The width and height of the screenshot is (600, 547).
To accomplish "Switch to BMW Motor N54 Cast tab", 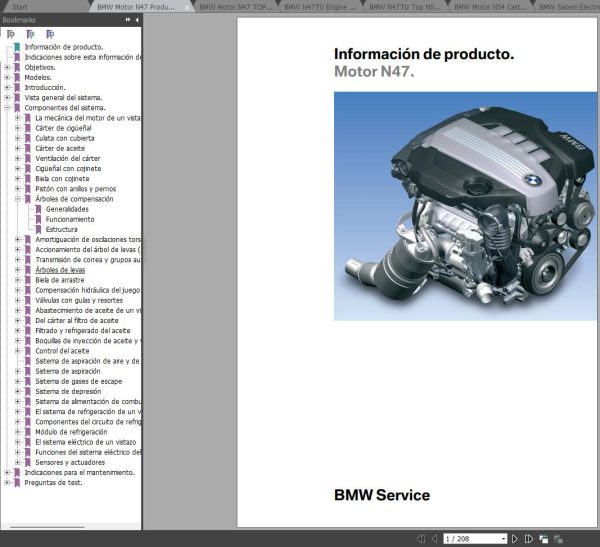I will coord(490,7).
